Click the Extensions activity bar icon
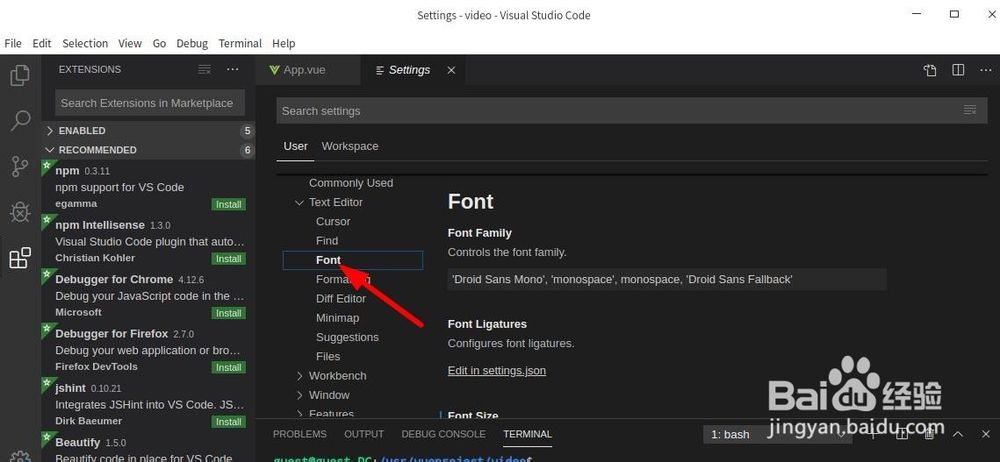The image size is (1000, 462). (20, 258)
